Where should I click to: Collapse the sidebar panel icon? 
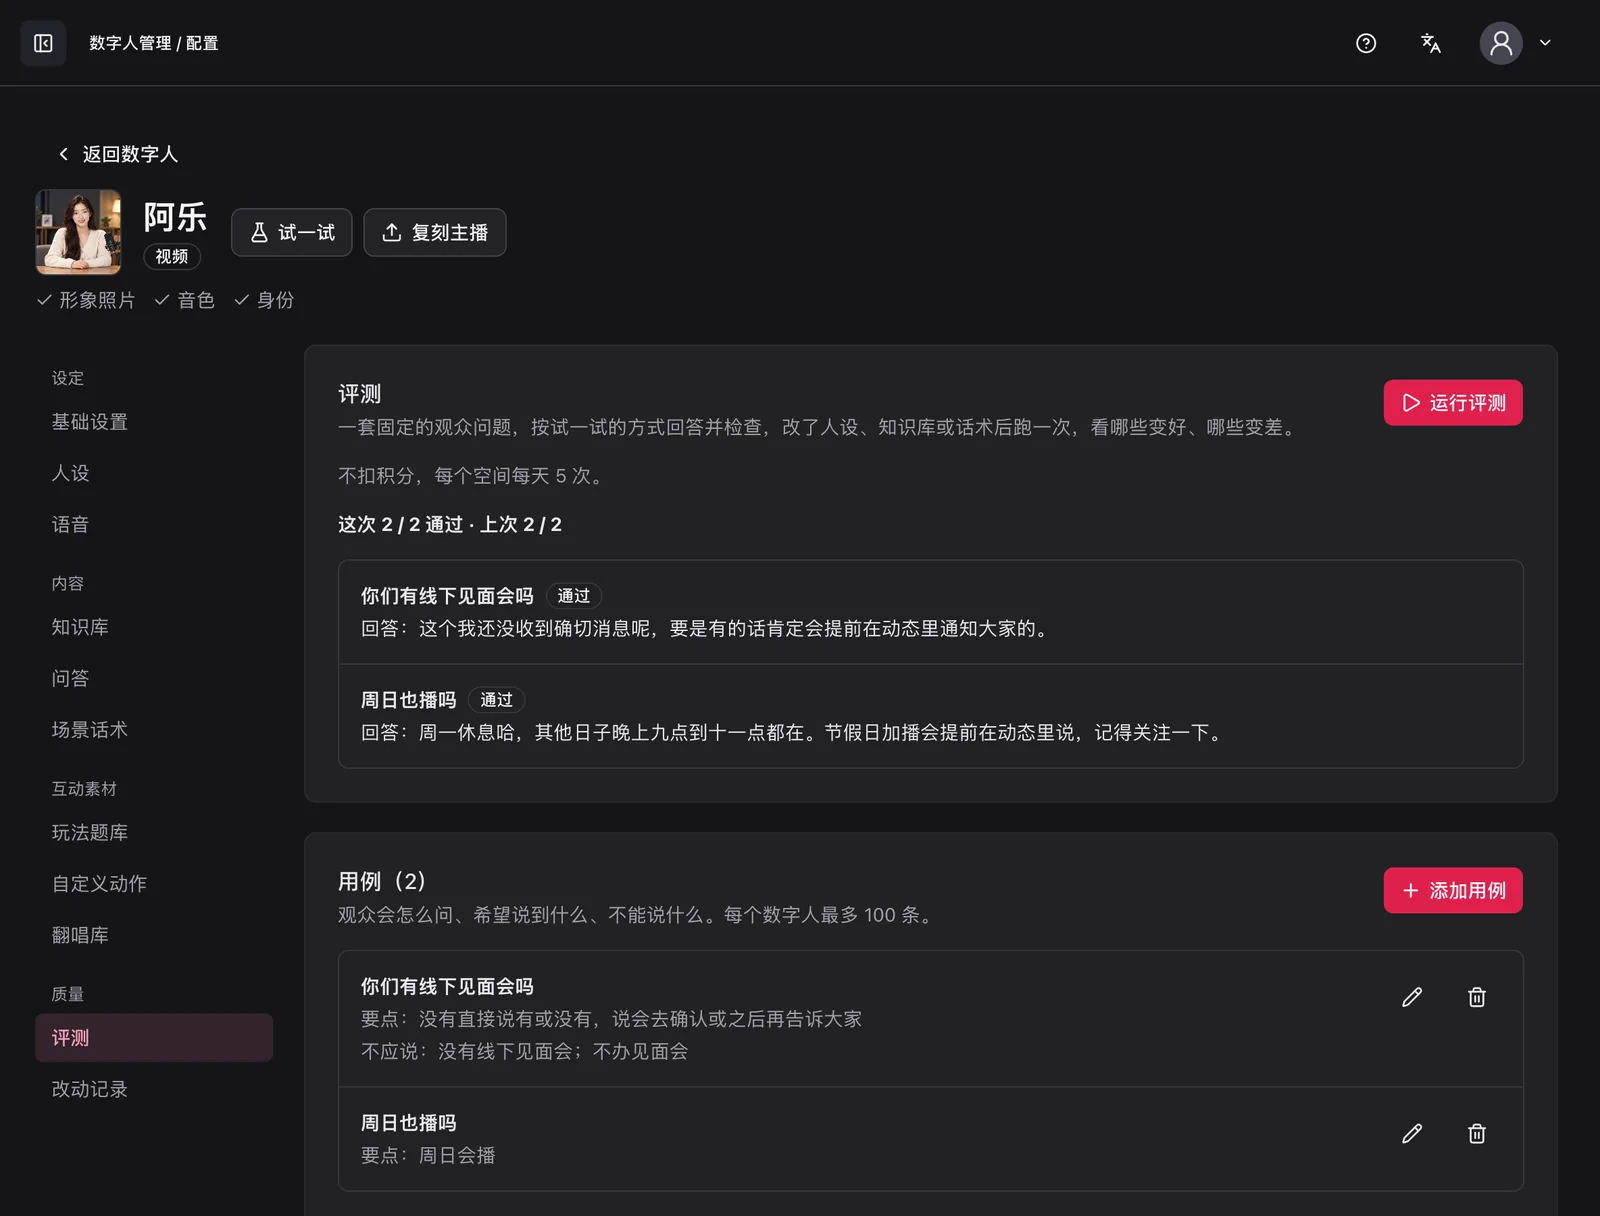(x=43, y=43)
